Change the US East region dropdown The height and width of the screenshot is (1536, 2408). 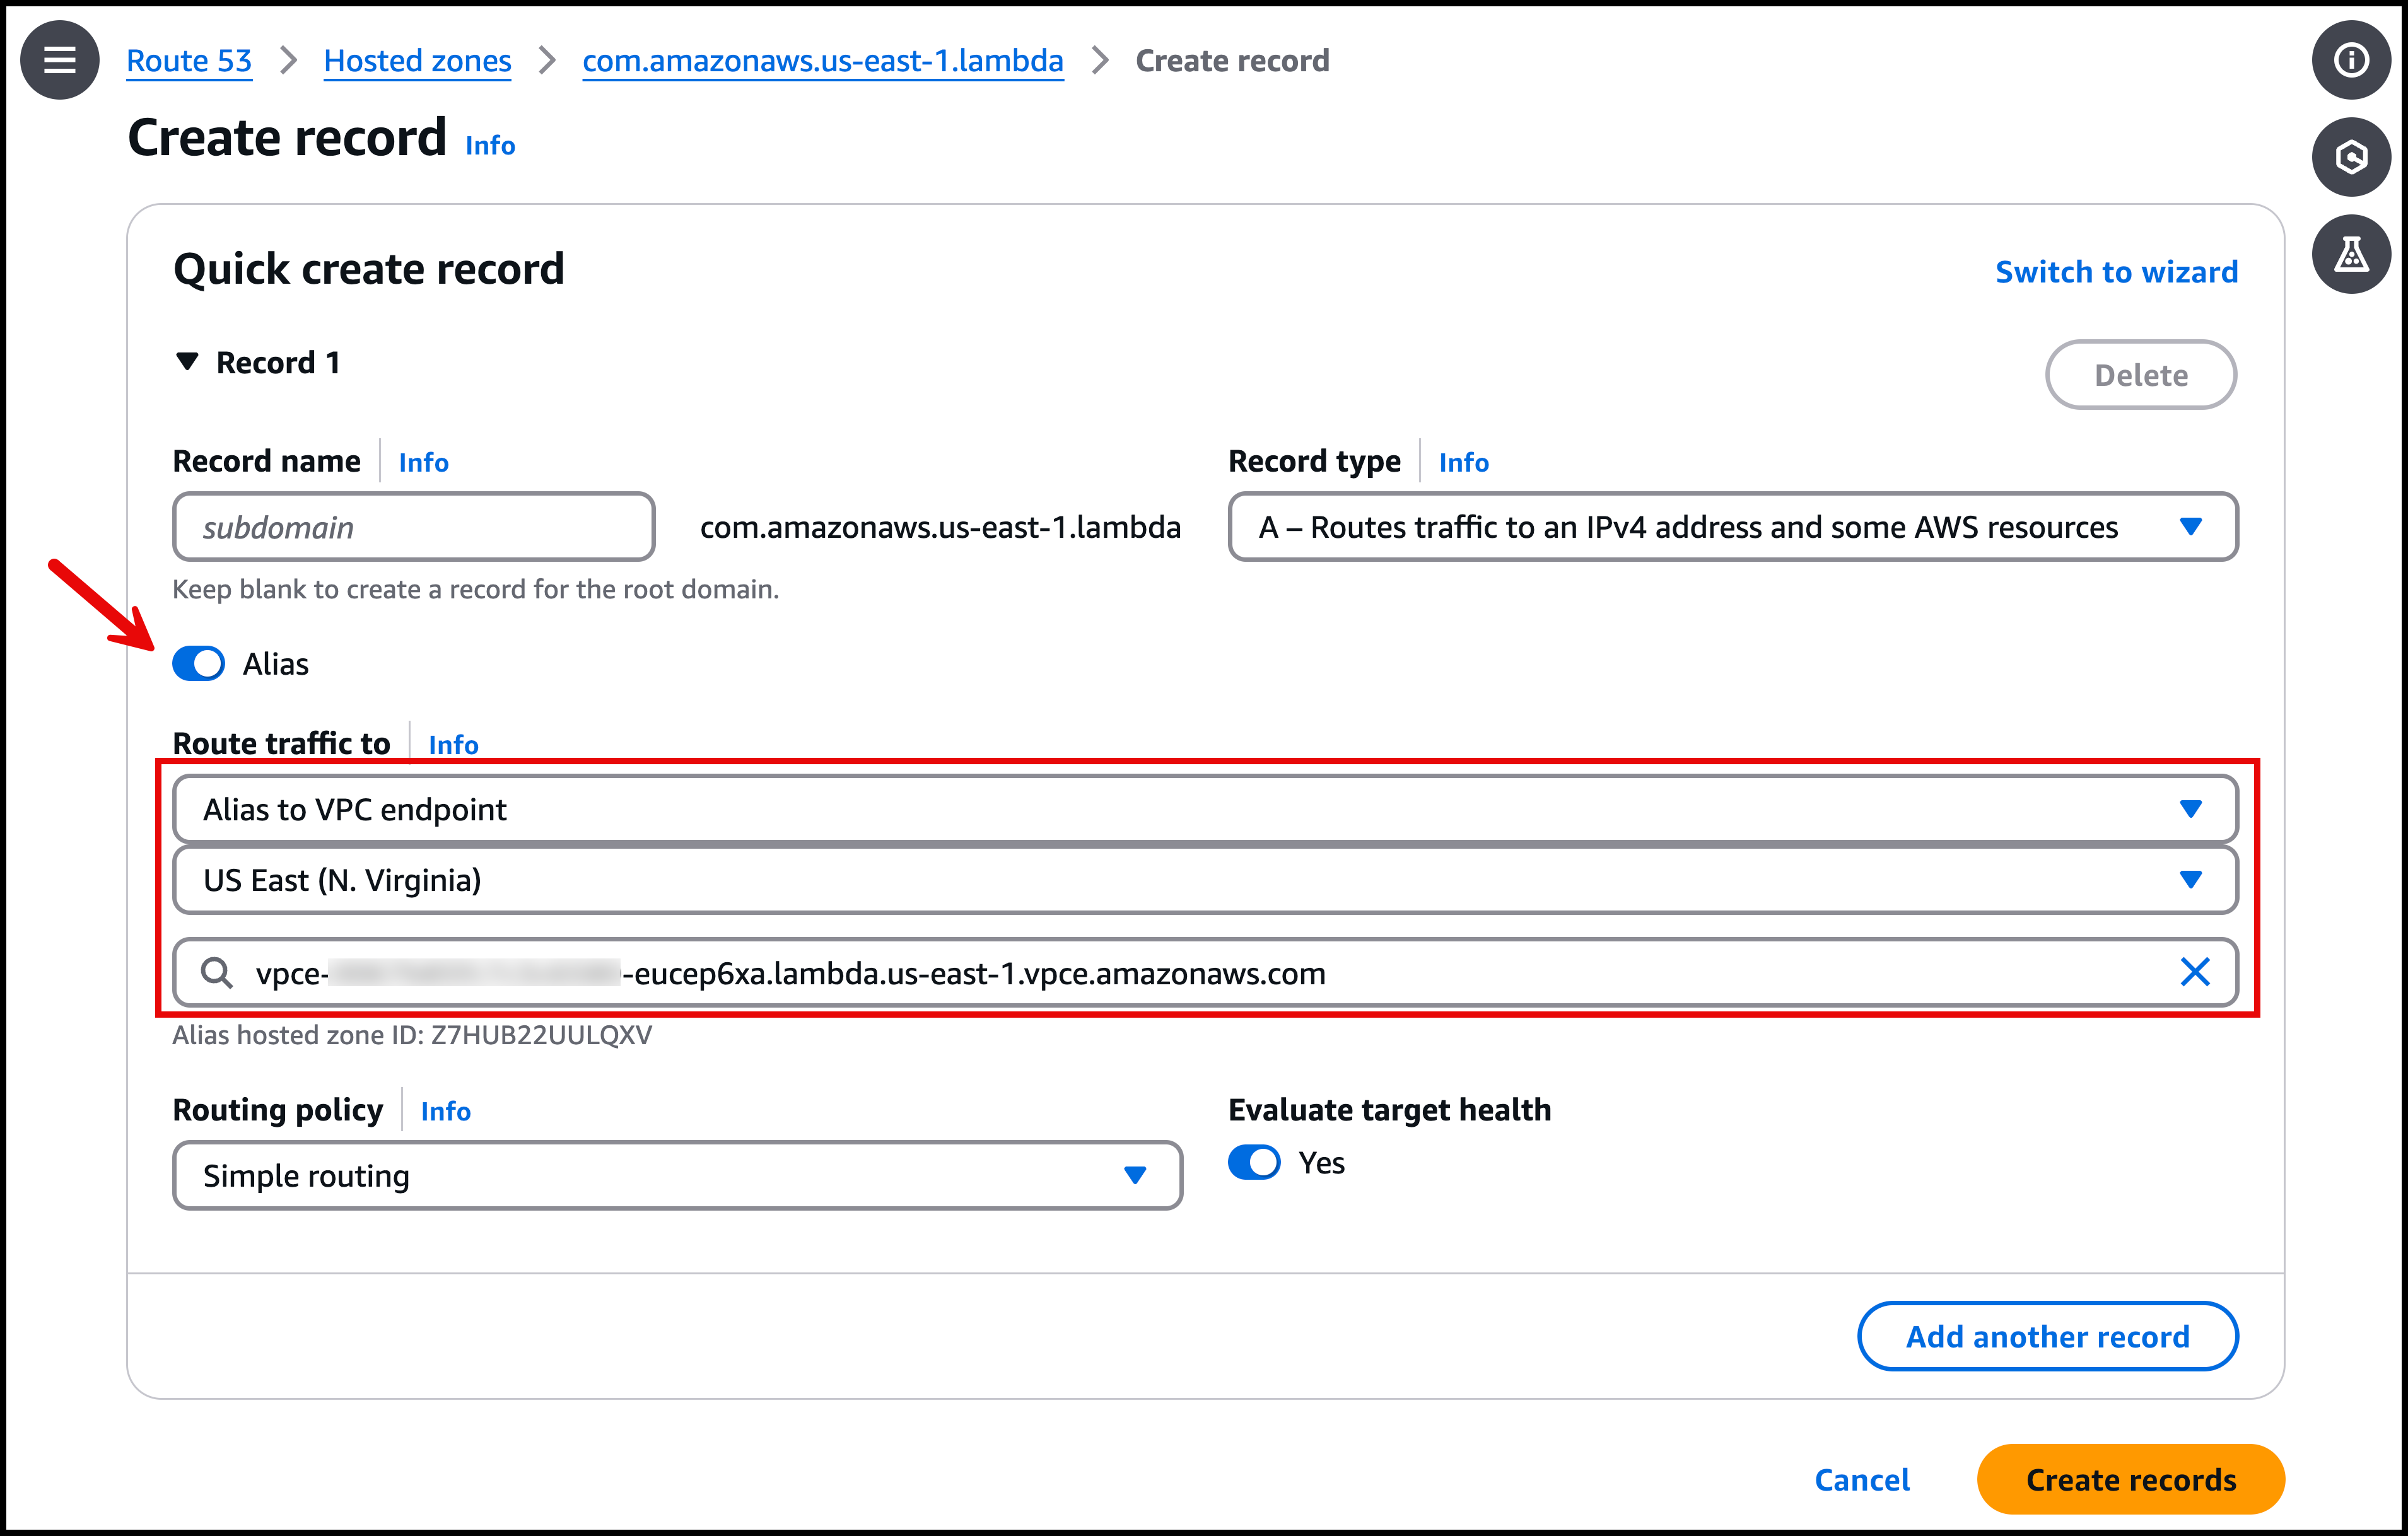pyautogui.click(x=1204, y=880)
